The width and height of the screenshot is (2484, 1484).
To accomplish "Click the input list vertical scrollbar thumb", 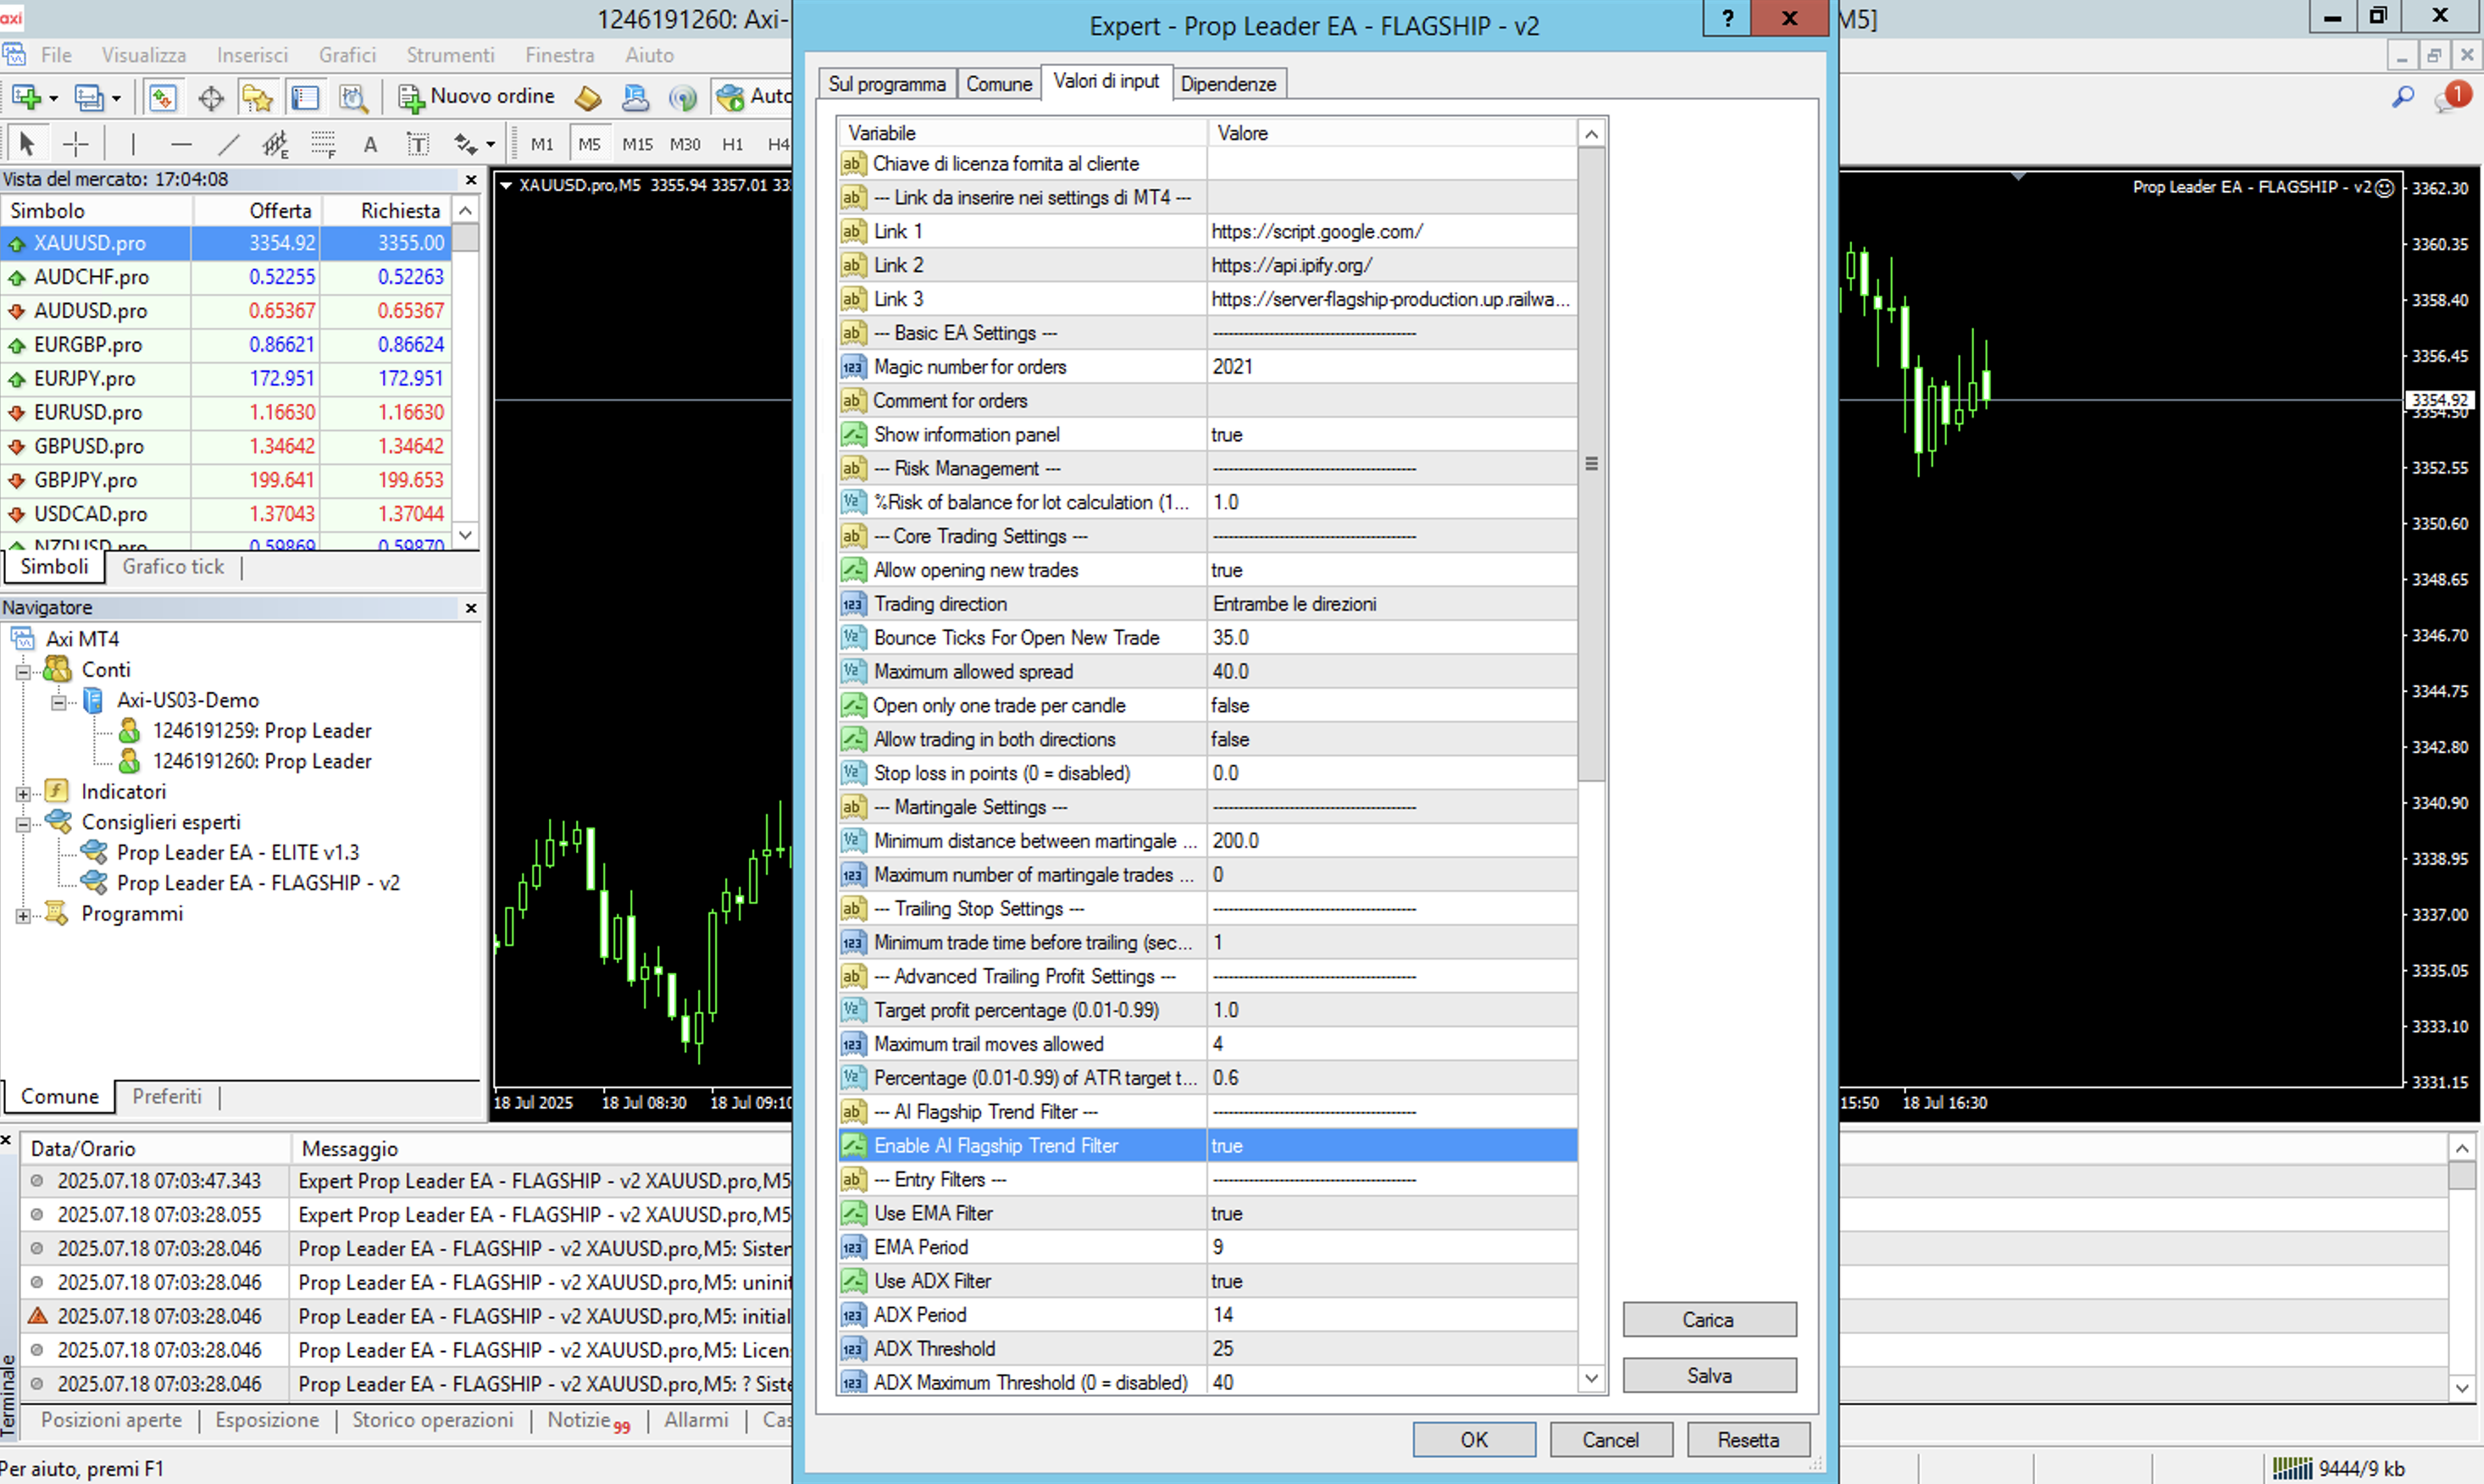I will tap(1591, 464).
